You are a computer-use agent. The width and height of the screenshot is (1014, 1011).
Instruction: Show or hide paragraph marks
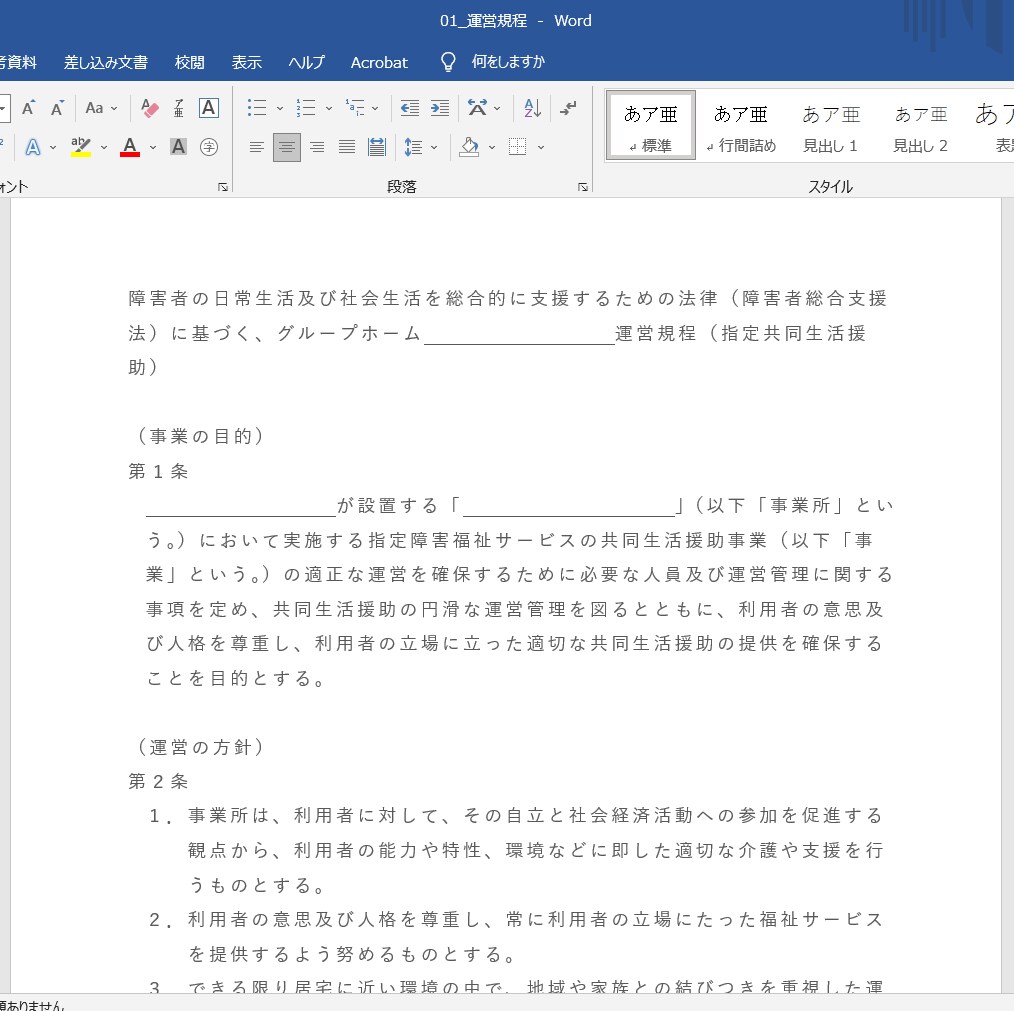click(568, 107)
